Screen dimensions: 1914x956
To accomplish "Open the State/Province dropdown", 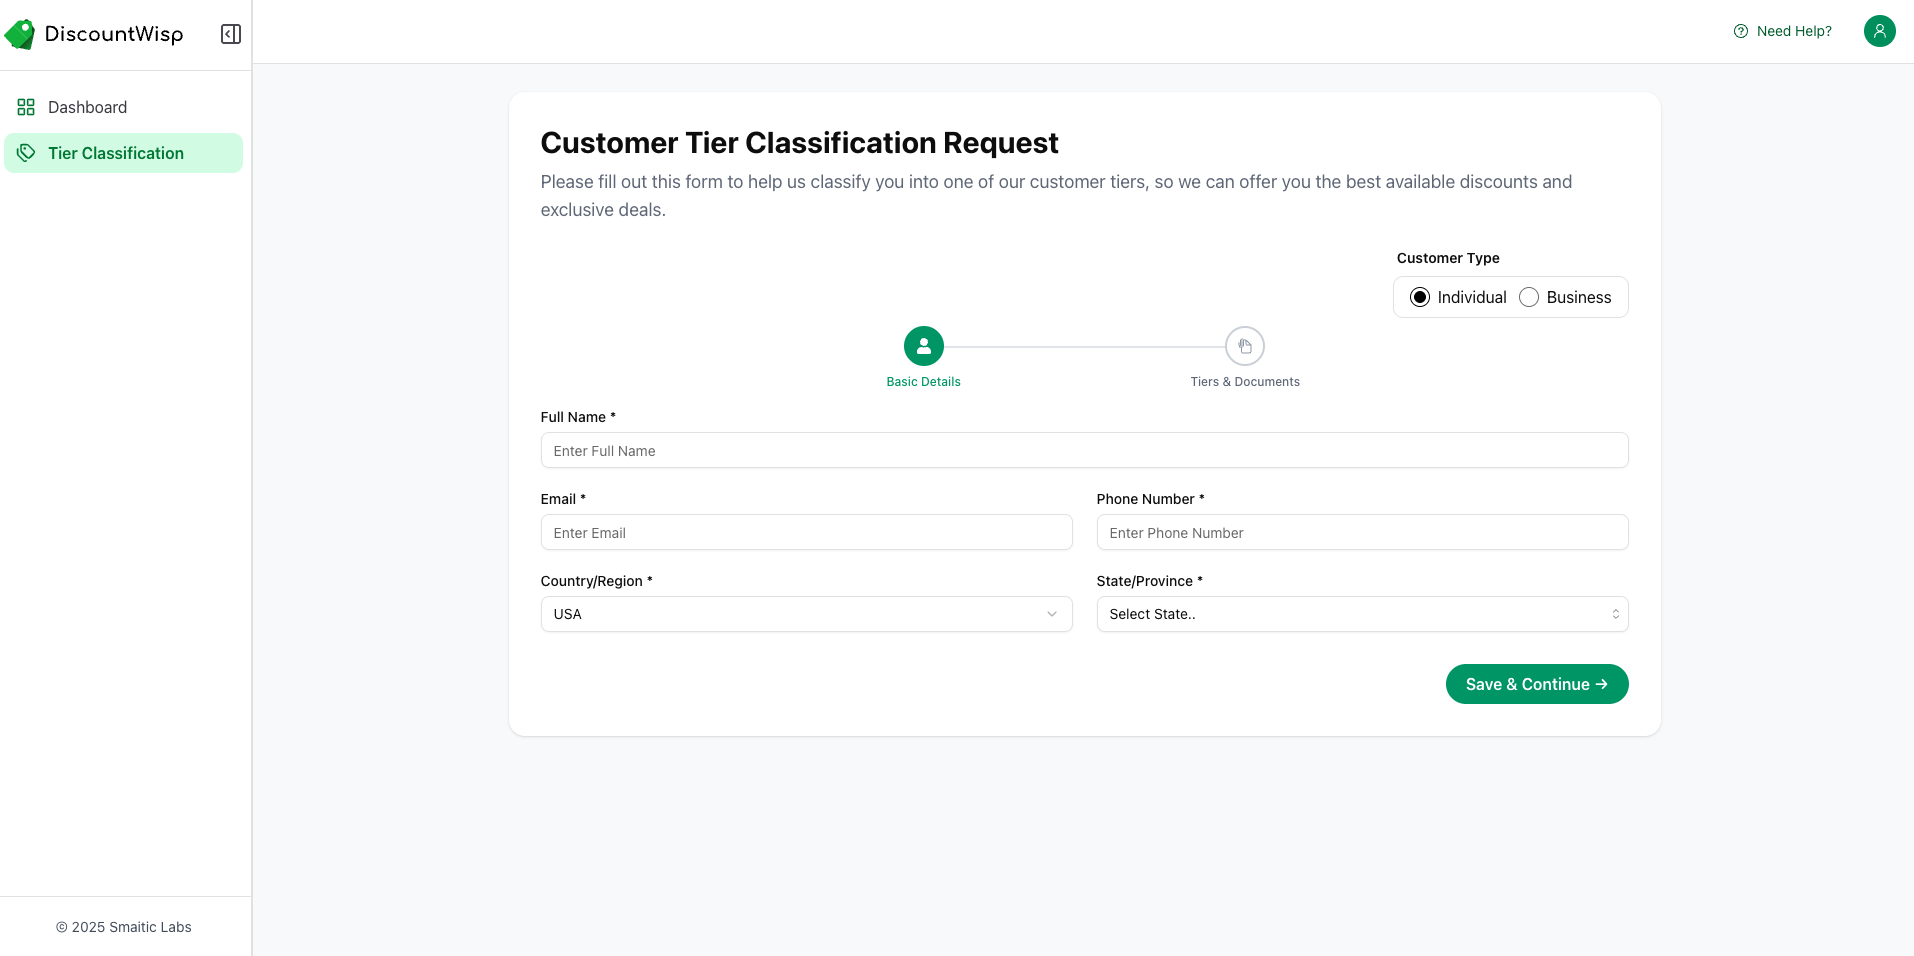I will pyautogui.click(x=1362, y=614).
